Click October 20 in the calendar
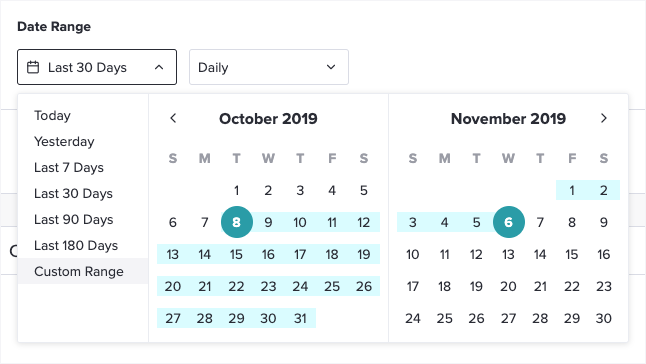 point(173,286)
